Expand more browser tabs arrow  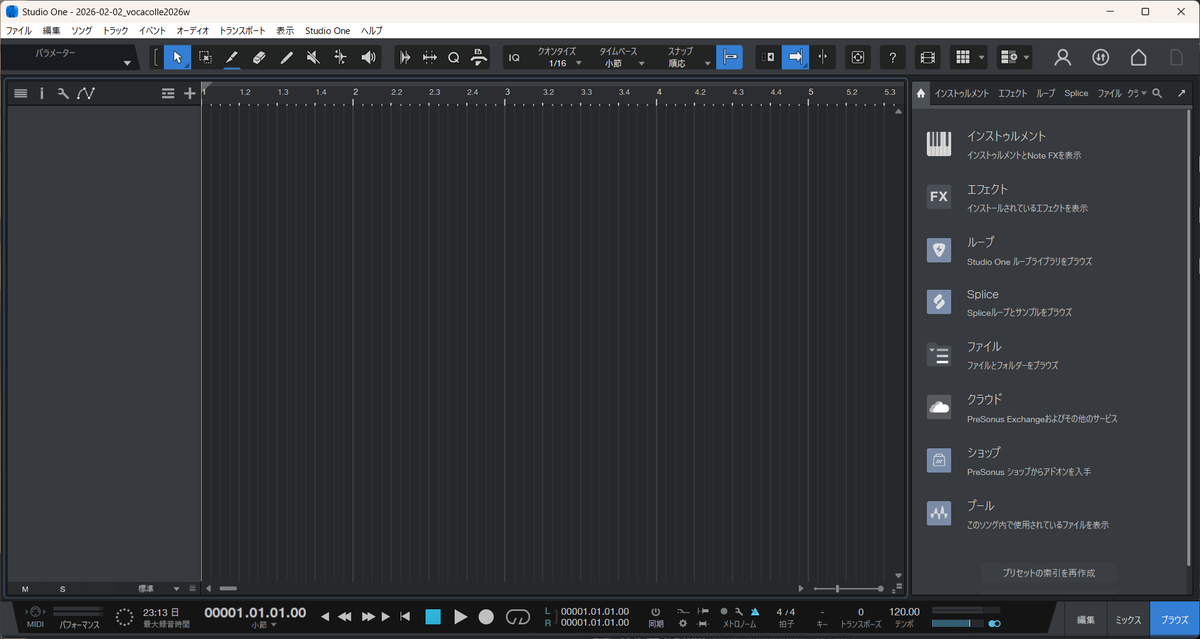1143,93
